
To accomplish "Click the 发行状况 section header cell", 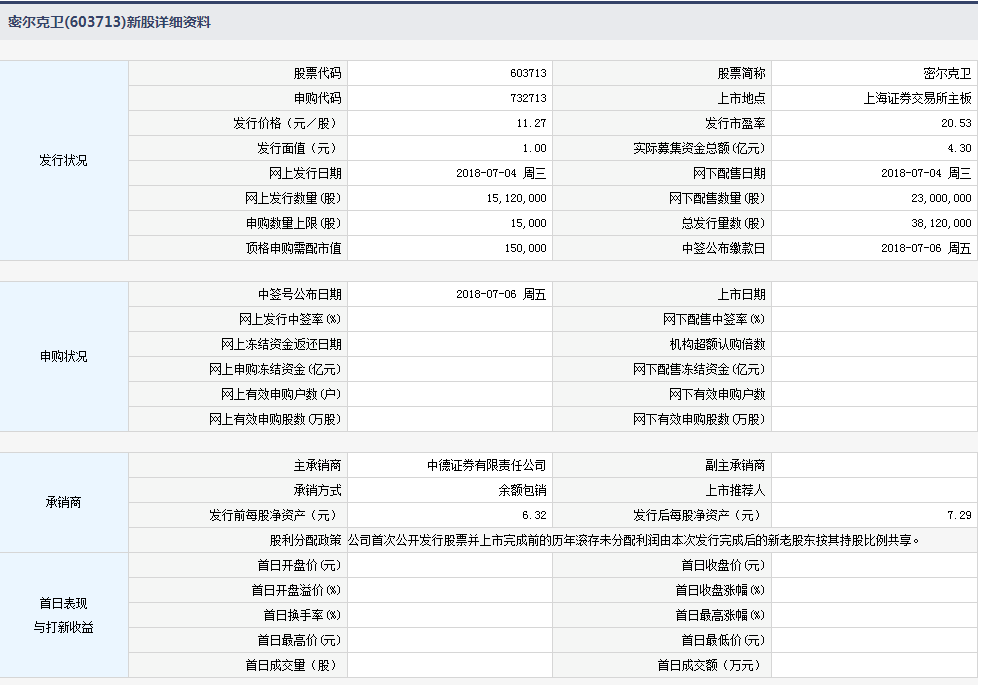I will 64,160.
